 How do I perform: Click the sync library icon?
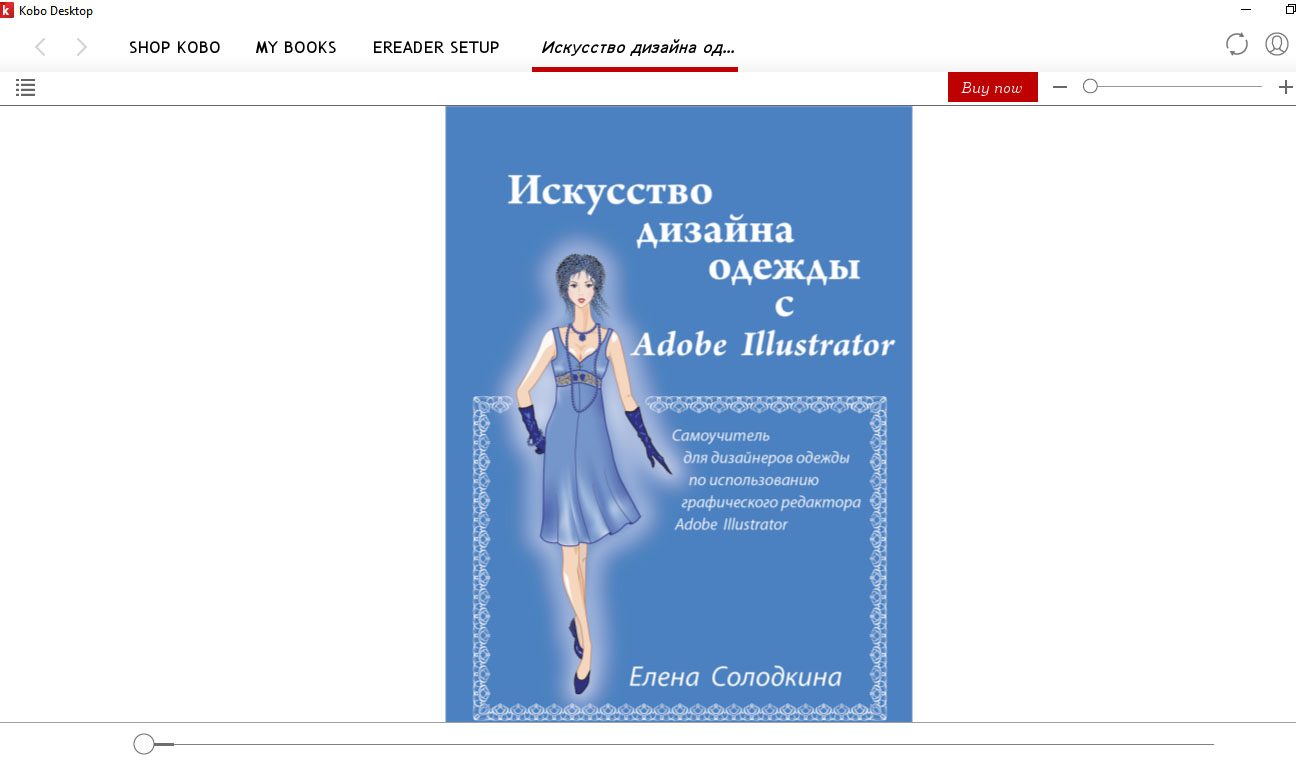coord(1237,44)
